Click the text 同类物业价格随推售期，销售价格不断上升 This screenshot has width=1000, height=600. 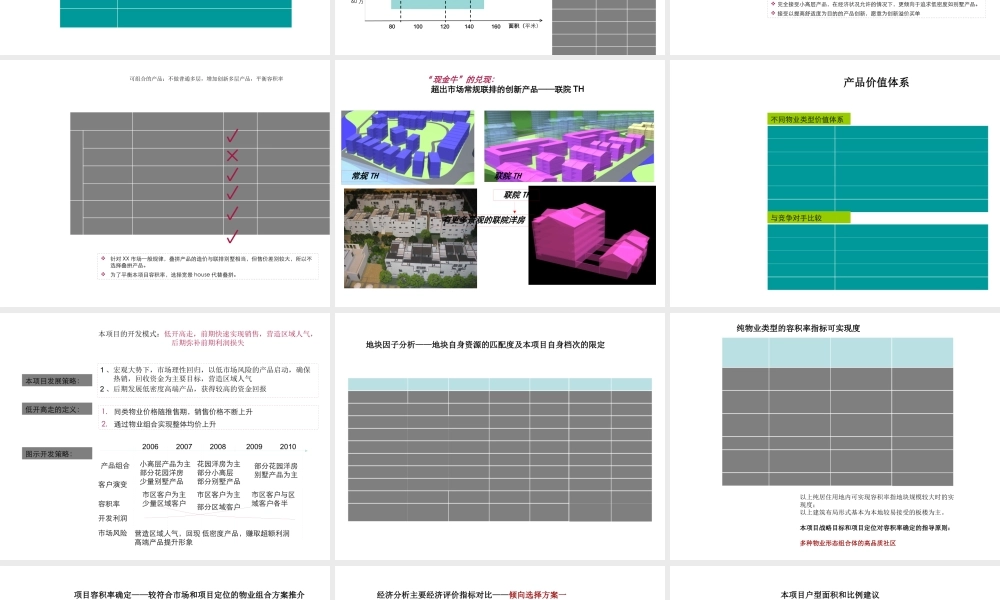pos(183,412)
